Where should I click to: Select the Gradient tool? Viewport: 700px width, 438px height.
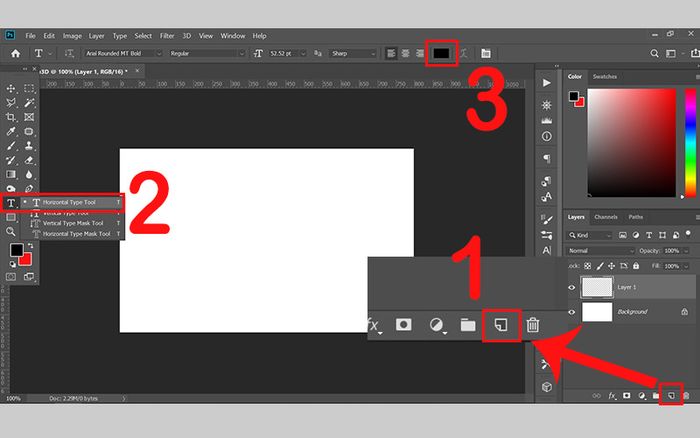click(x=11, y=174)
